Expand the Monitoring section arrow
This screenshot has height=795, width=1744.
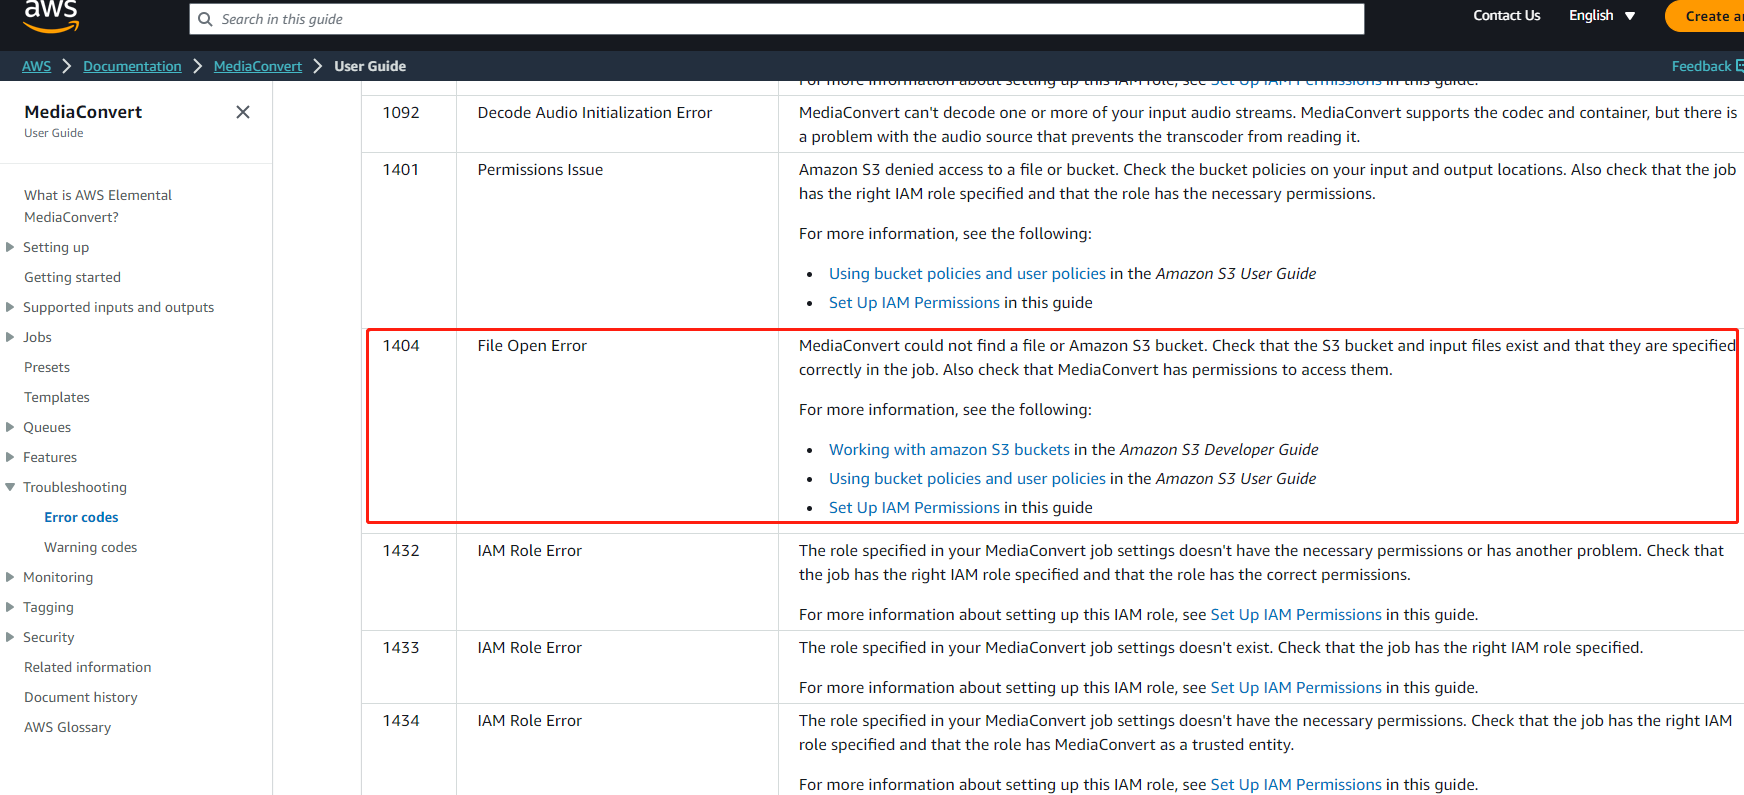[10, 577]
